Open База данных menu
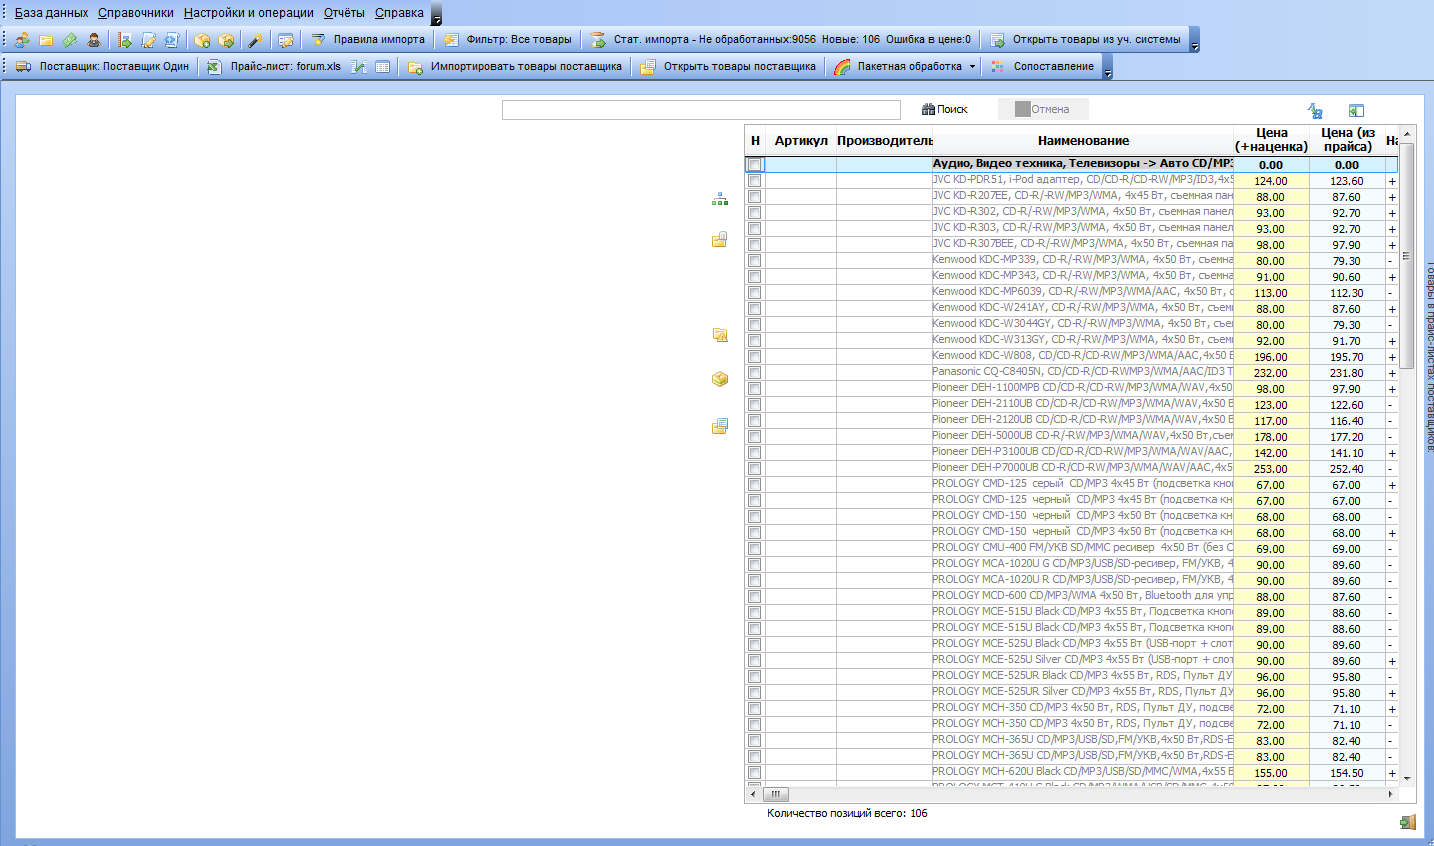 coord(51,13)
